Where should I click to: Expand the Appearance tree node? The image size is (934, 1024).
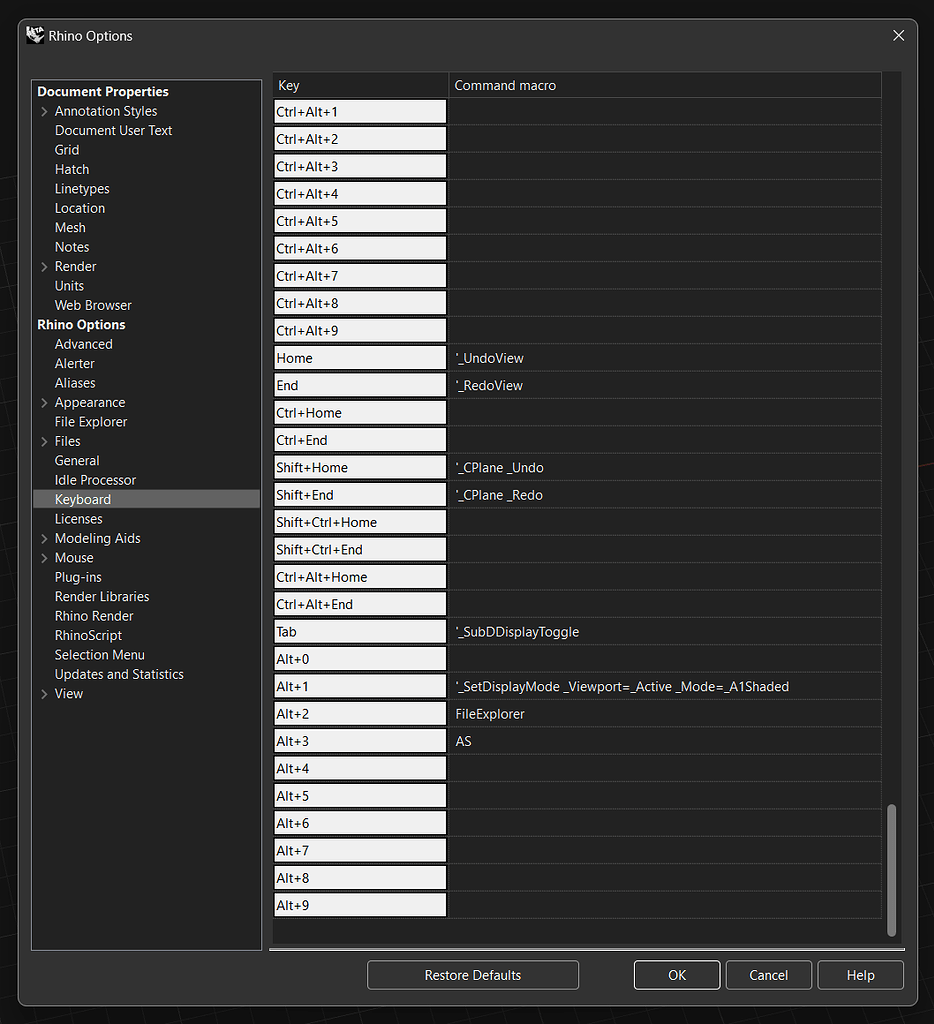point(44,403)
